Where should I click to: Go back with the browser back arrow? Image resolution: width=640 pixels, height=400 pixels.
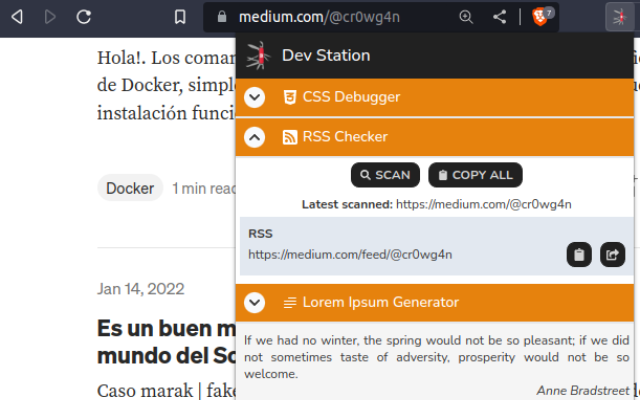point(17,17)
